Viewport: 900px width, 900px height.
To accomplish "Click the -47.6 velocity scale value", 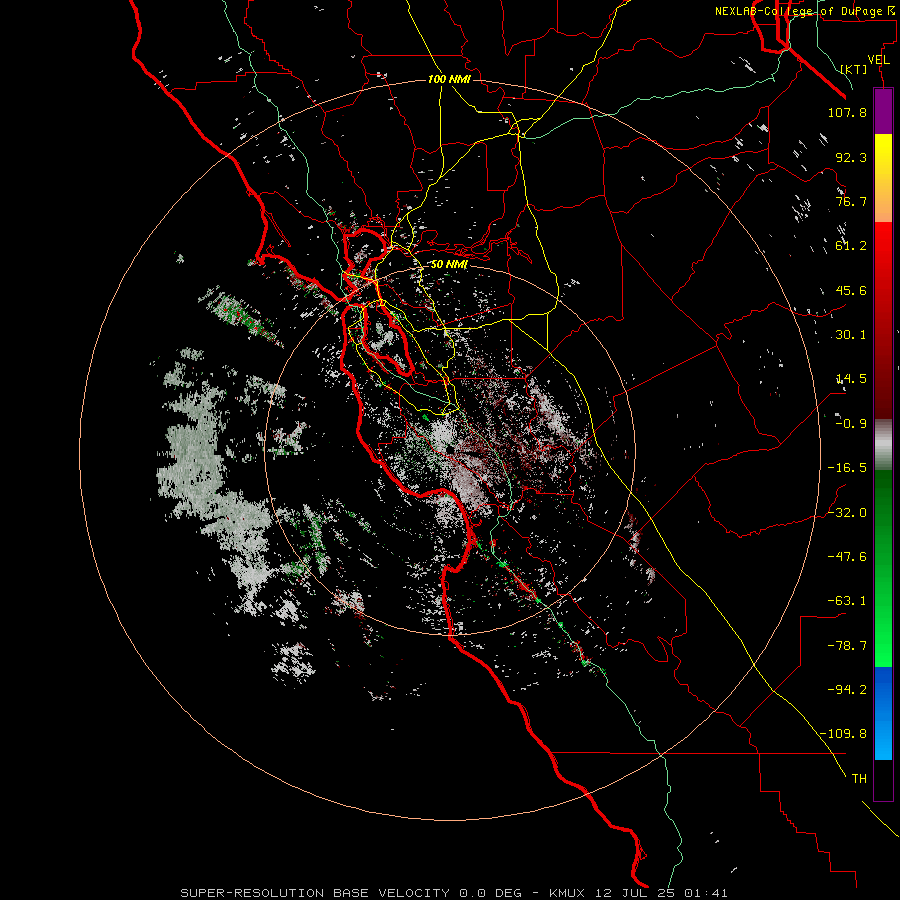I will tap(847, 557).
